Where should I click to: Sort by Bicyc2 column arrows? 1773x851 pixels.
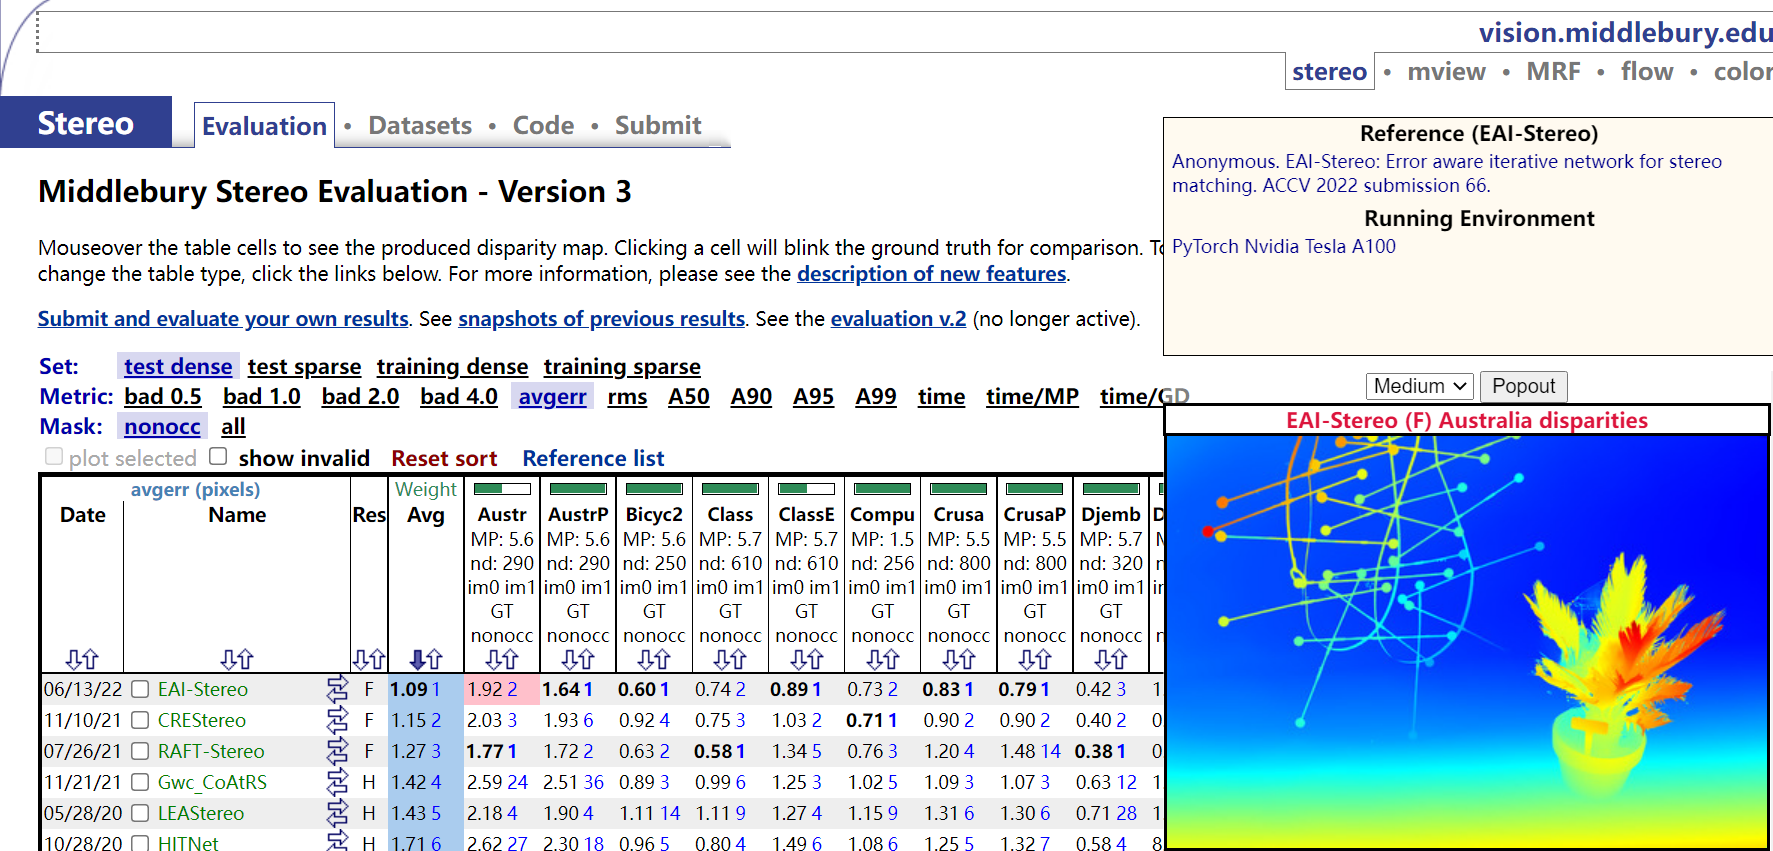click(x=654, y=659)
